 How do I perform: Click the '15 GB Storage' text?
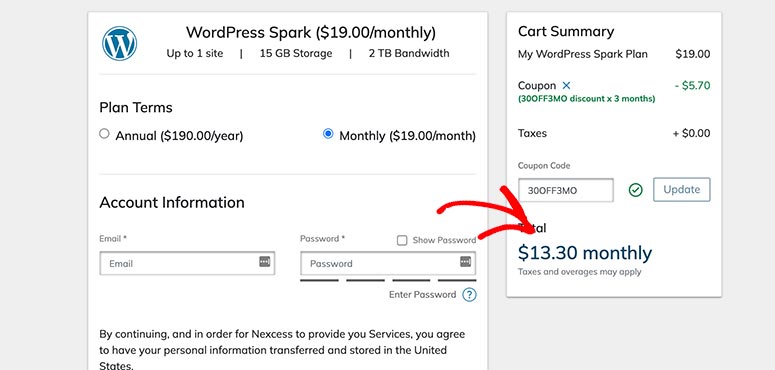click(x=296, y=53)
